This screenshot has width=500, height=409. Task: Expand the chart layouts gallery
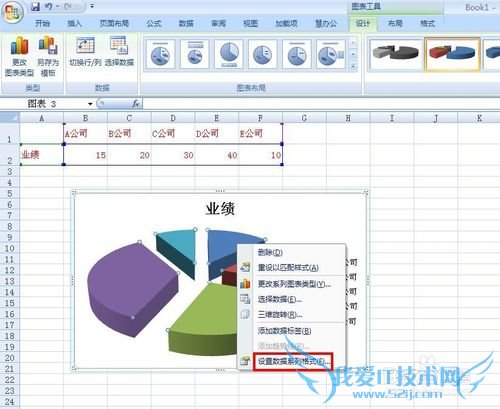pos(353,67)
